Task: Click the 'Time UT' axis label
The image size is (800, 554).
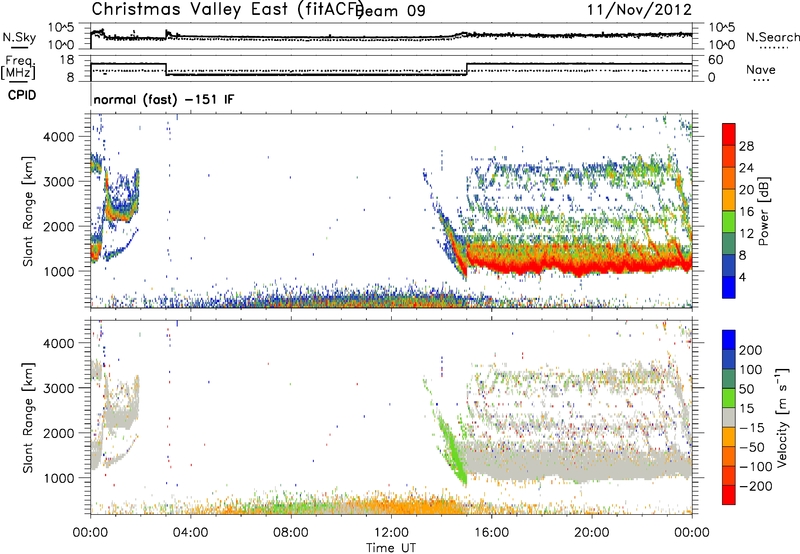Action: pos(391,548)
